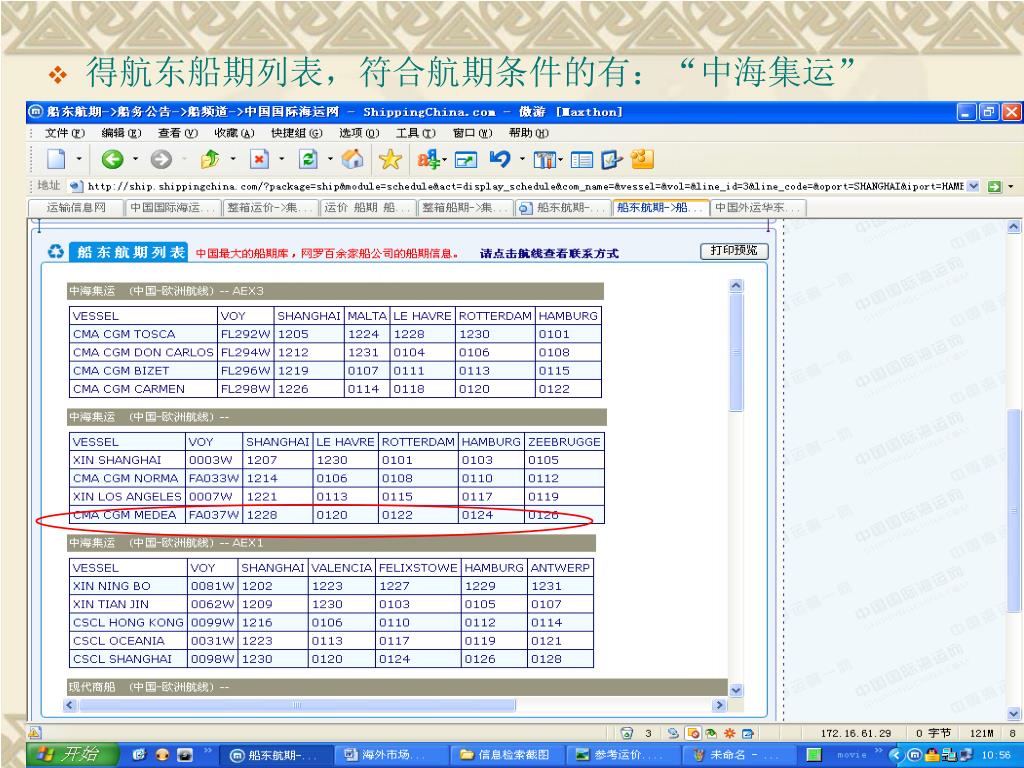Click the 开始 Start button
Screen dimensions: 1024x768
click(72, 754)
